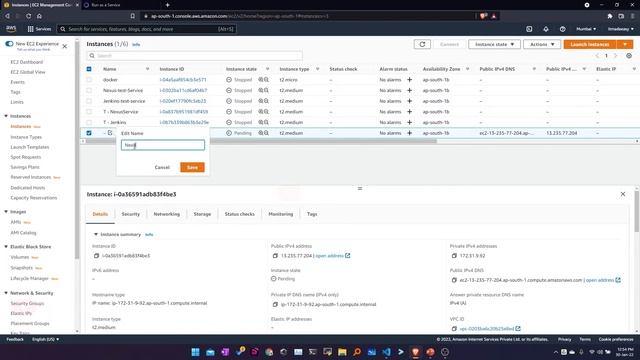Close the New EC2 Experience banner
Image resolution: width=640 pixels, height=360 pixels.
click(64, 46)
